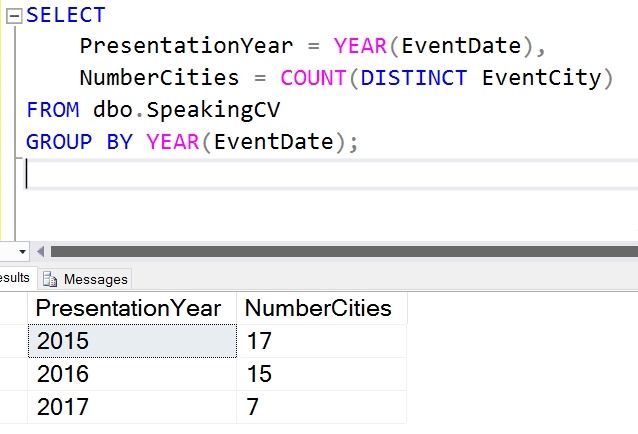Viewport: 638px width, 434px height.
Task: Switch to the Results tab
Action: tap(14, 279)
